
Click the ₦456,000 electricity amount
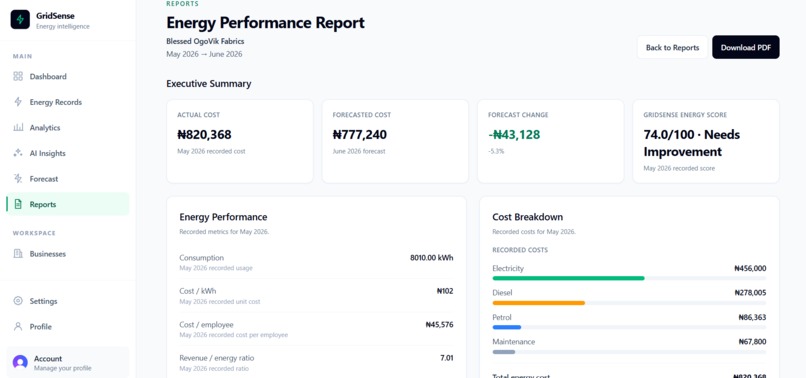click(x=750, y=268)
